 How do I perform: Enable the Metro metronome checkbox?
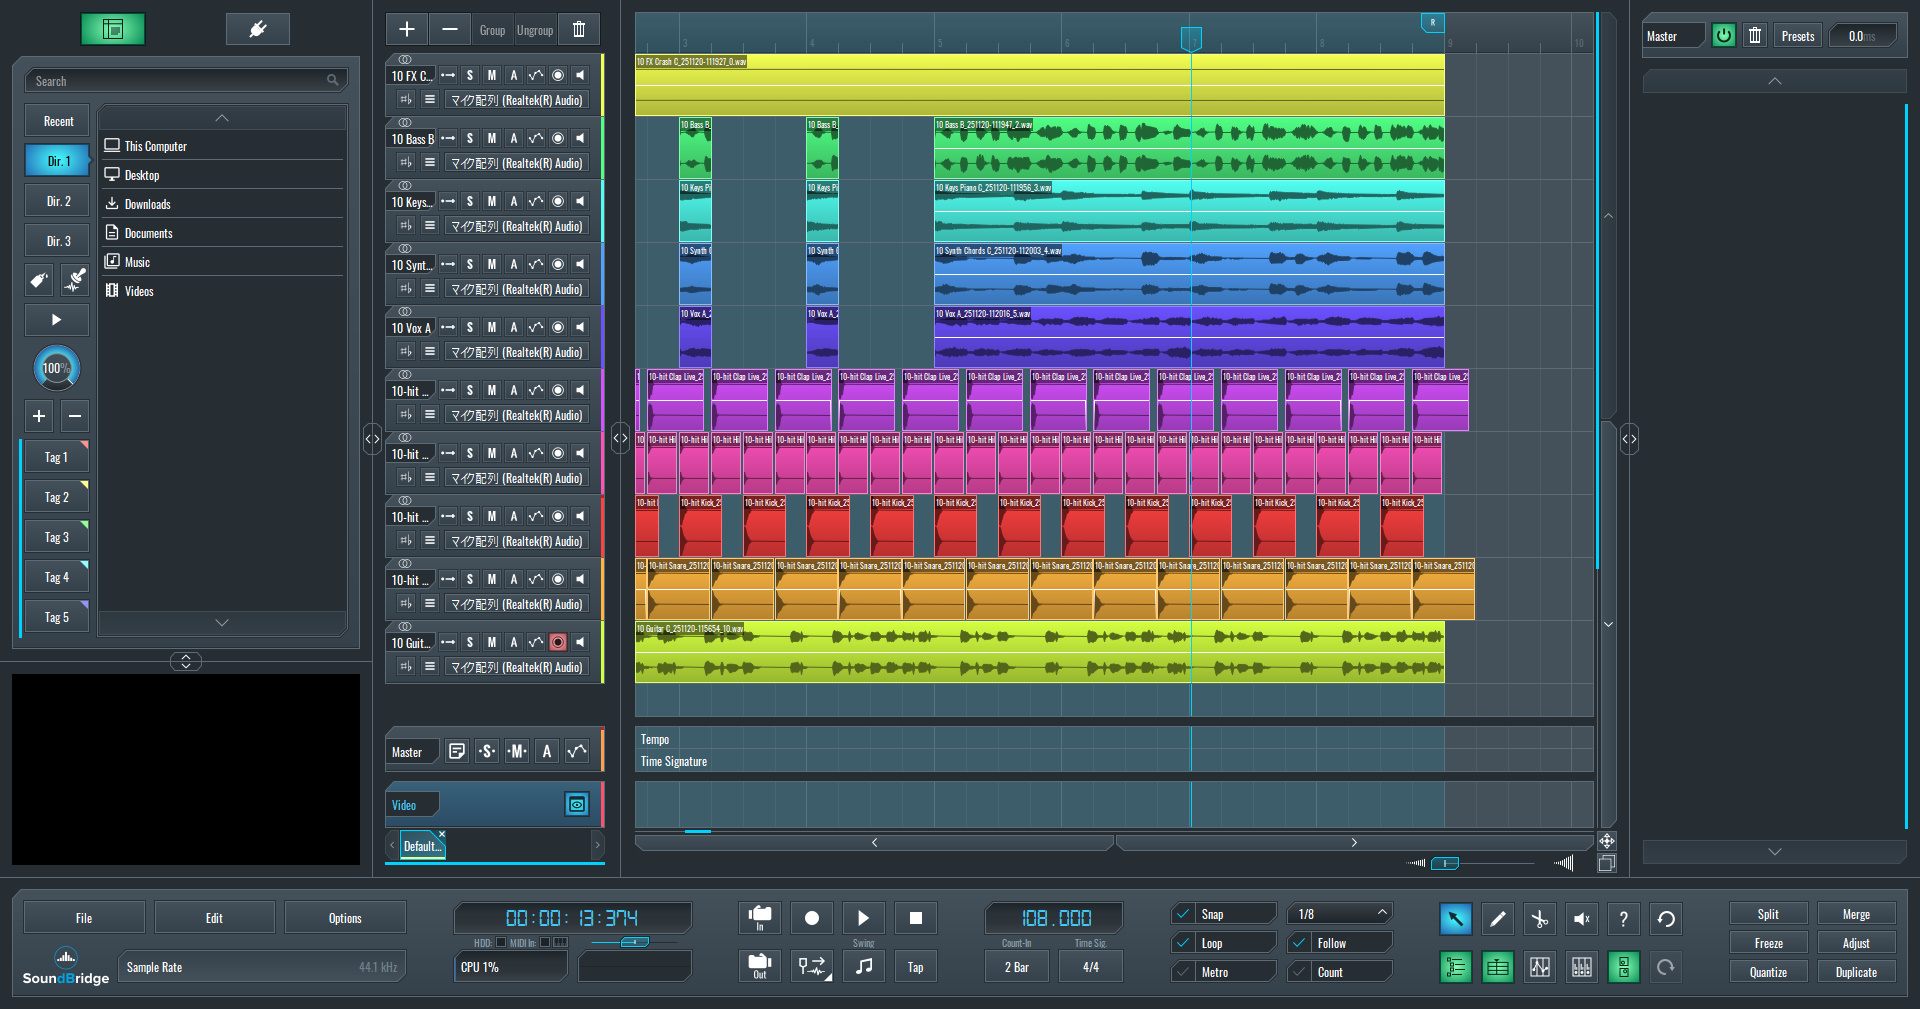1183,972
